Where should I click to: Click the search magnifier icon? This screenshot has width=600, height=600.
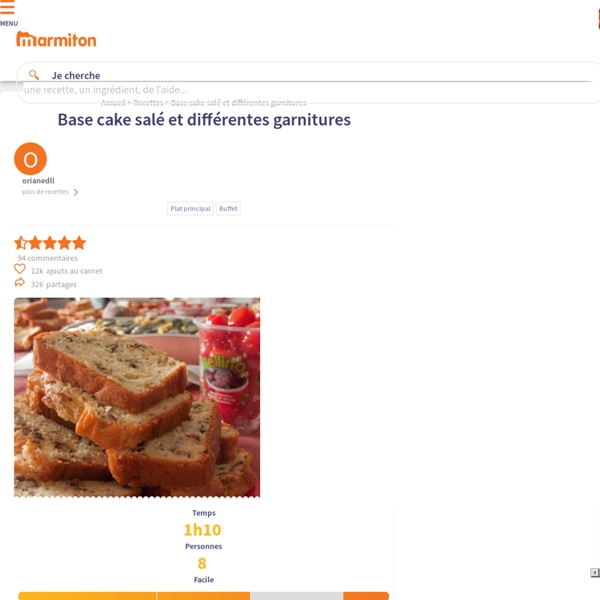[34, 75]
